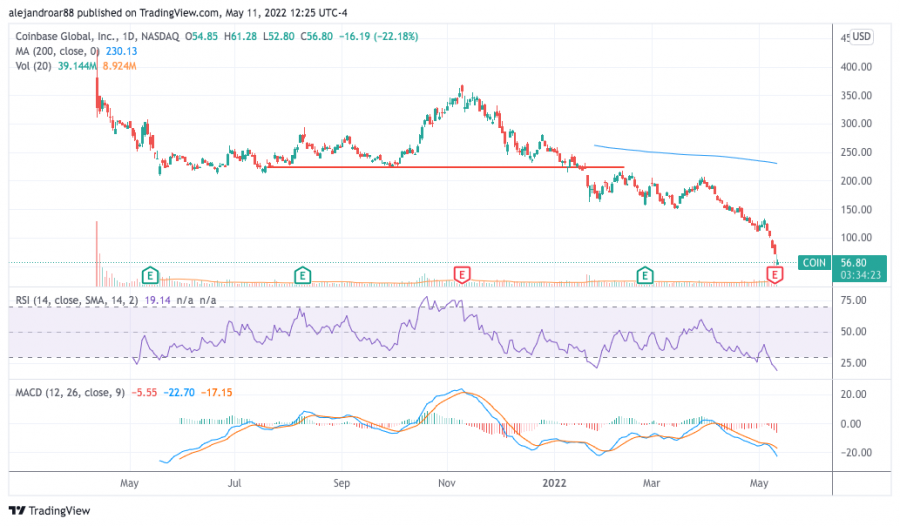Click the green earnings marker for August 2021
Image resolution: width=900 pixels, height=526 pixels.
[x=302, y=276]
